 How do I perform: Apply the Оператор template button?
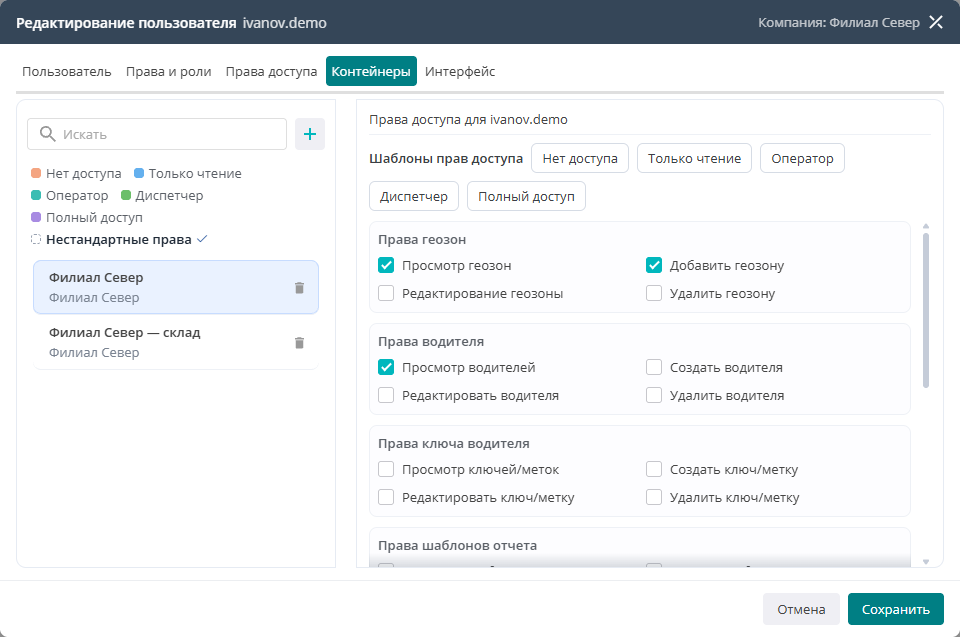pos(802,159)
